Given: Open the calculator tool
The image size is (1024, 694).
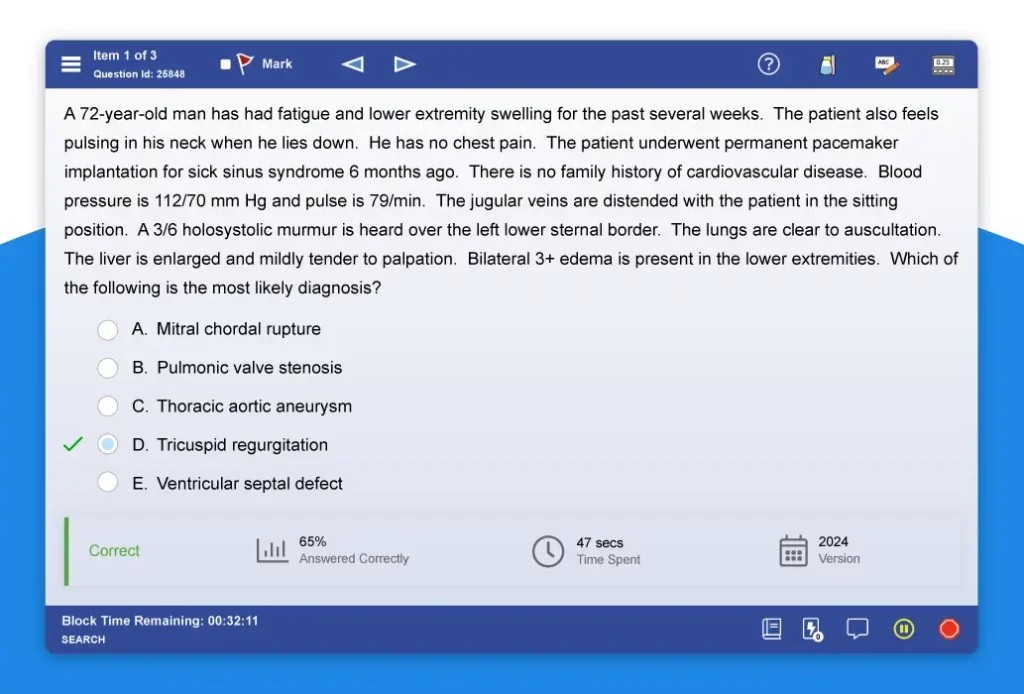Looking at the screenshot, I should 943,65.
